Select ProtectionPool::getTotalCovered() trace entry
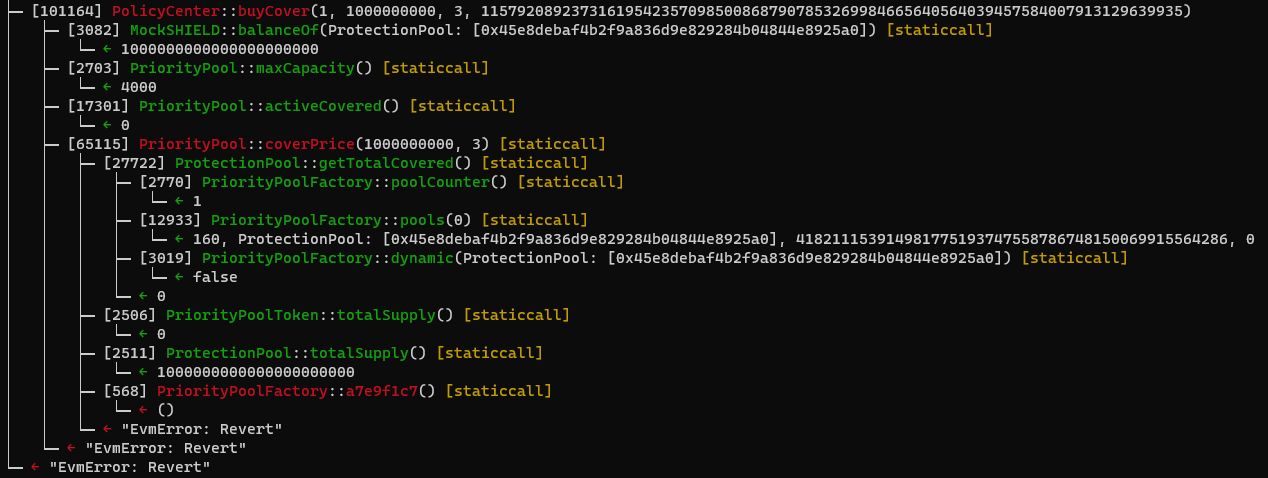 346,163
